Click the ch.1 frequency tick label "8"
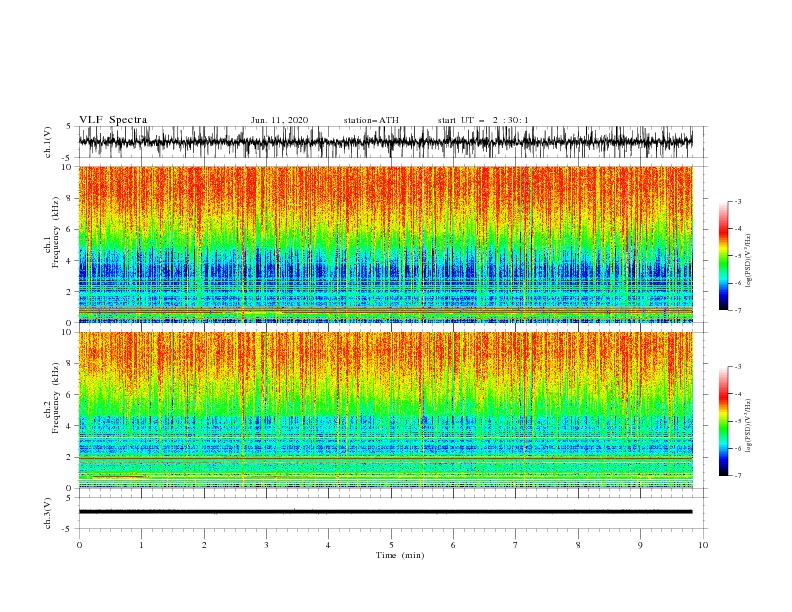Image resolution: width=792 pixels, height=612 pixels. 70,198
